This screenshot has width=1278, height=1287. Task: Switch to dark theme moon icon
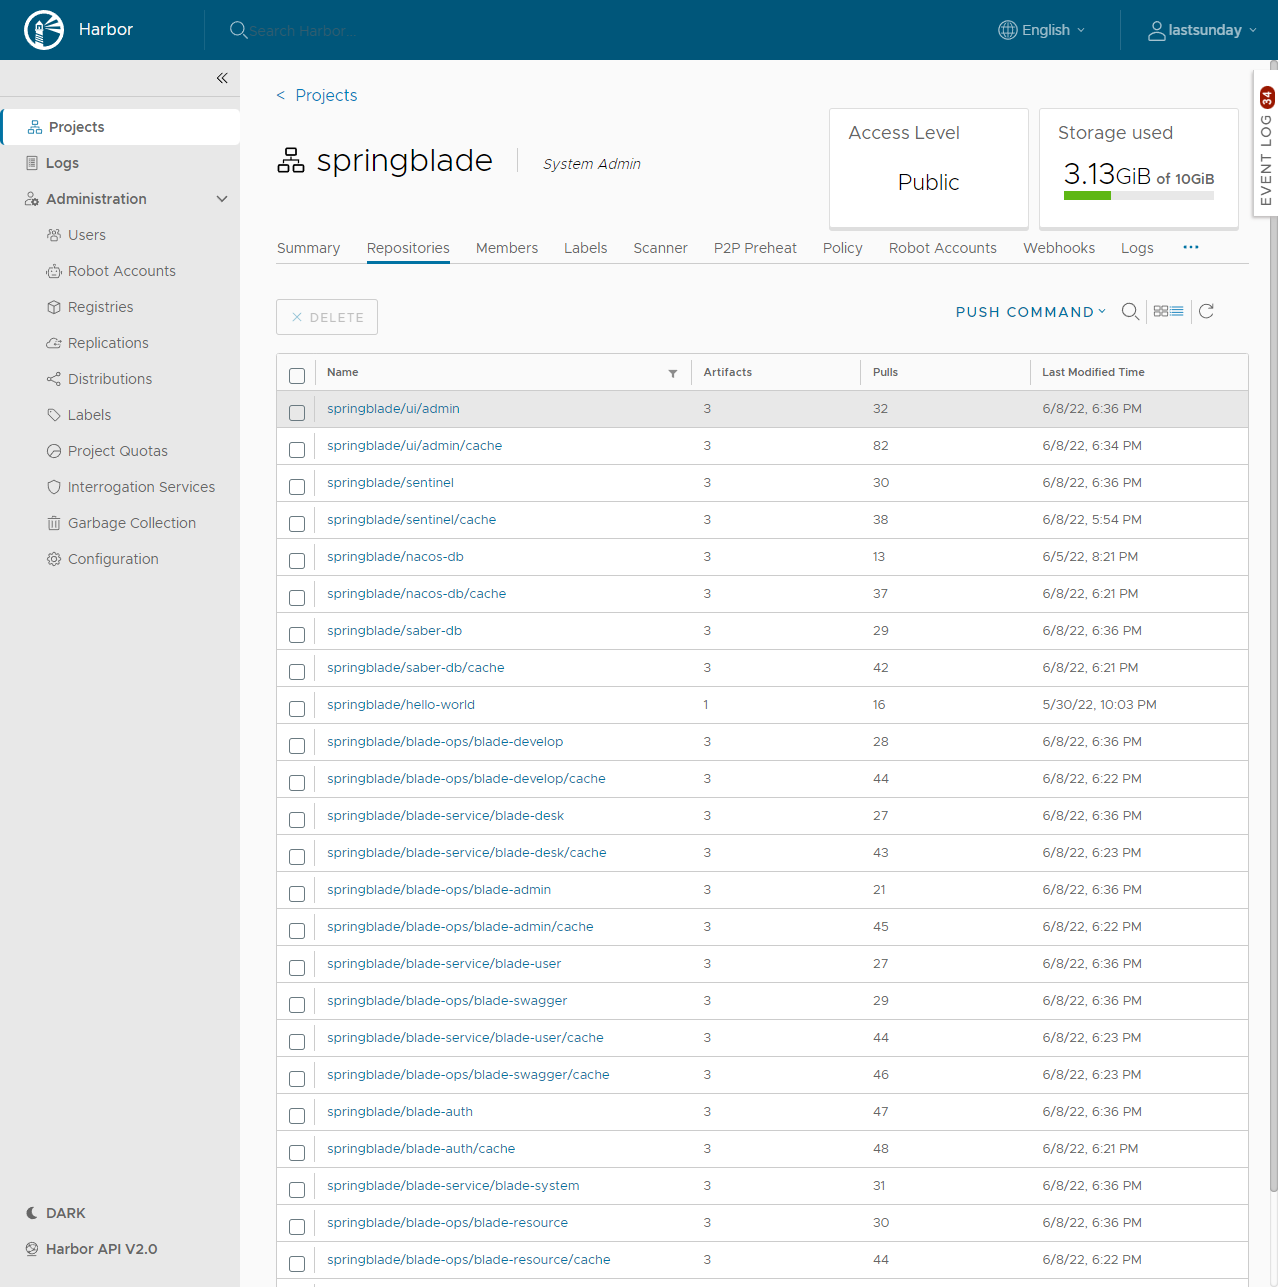pos(32,1213)
